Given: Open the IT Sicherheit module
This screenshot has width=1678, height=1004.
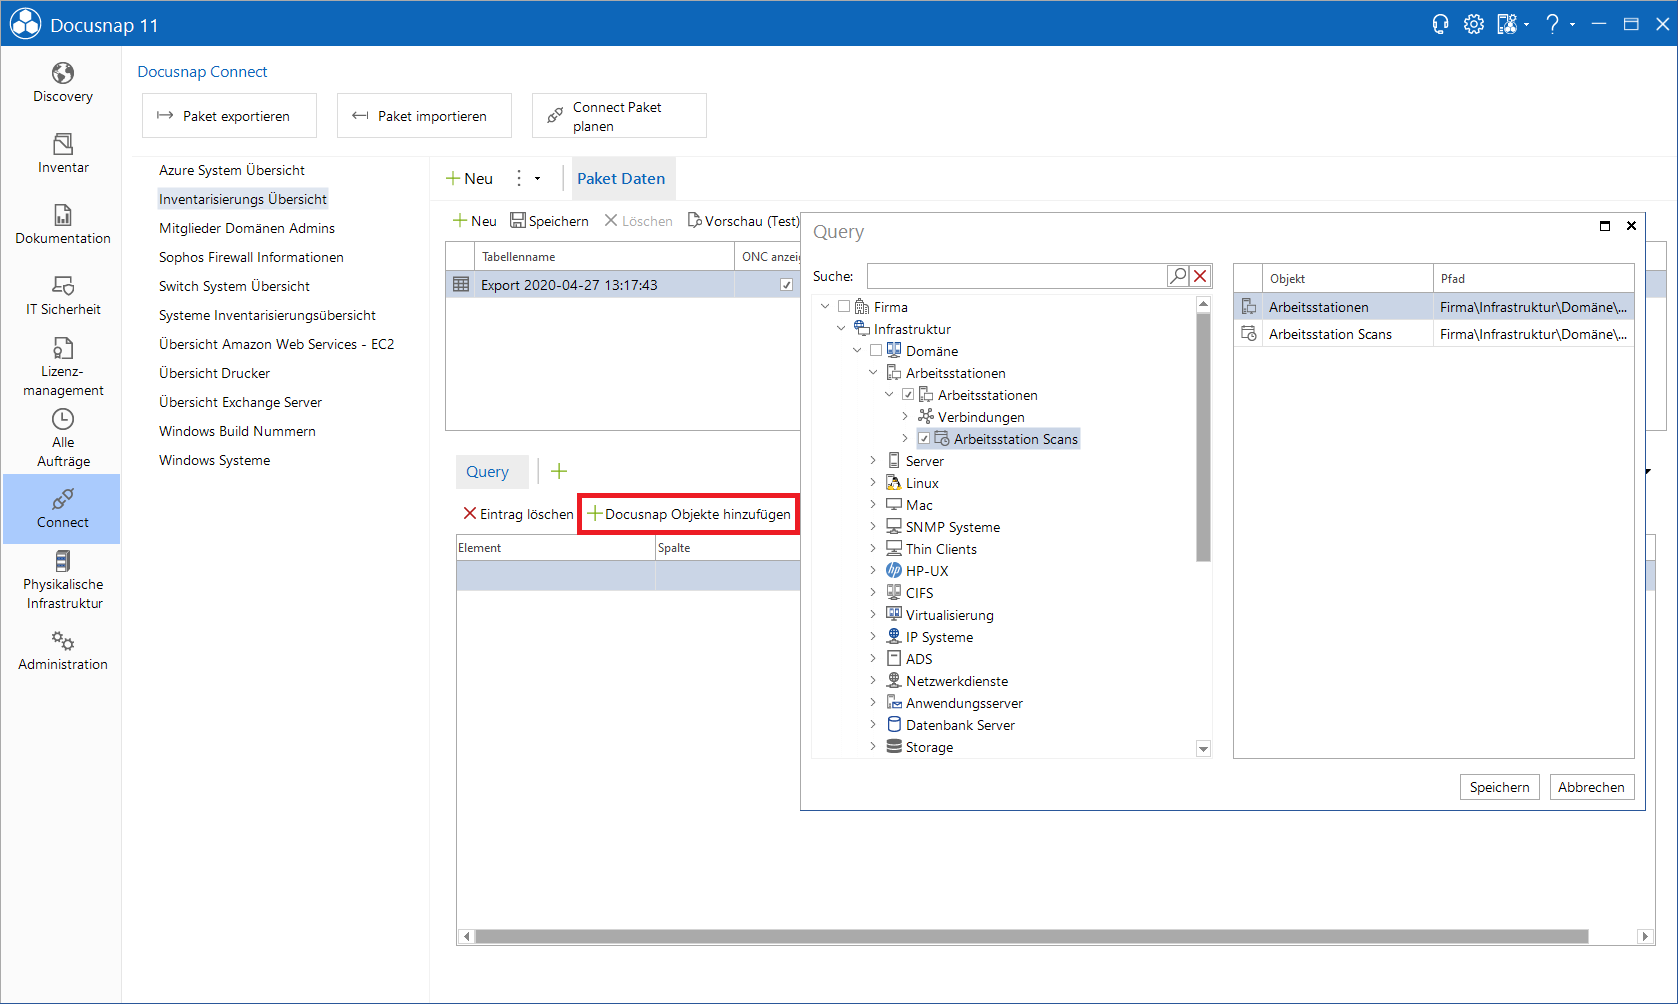Looking at the screenshot, I should point(62,295).
